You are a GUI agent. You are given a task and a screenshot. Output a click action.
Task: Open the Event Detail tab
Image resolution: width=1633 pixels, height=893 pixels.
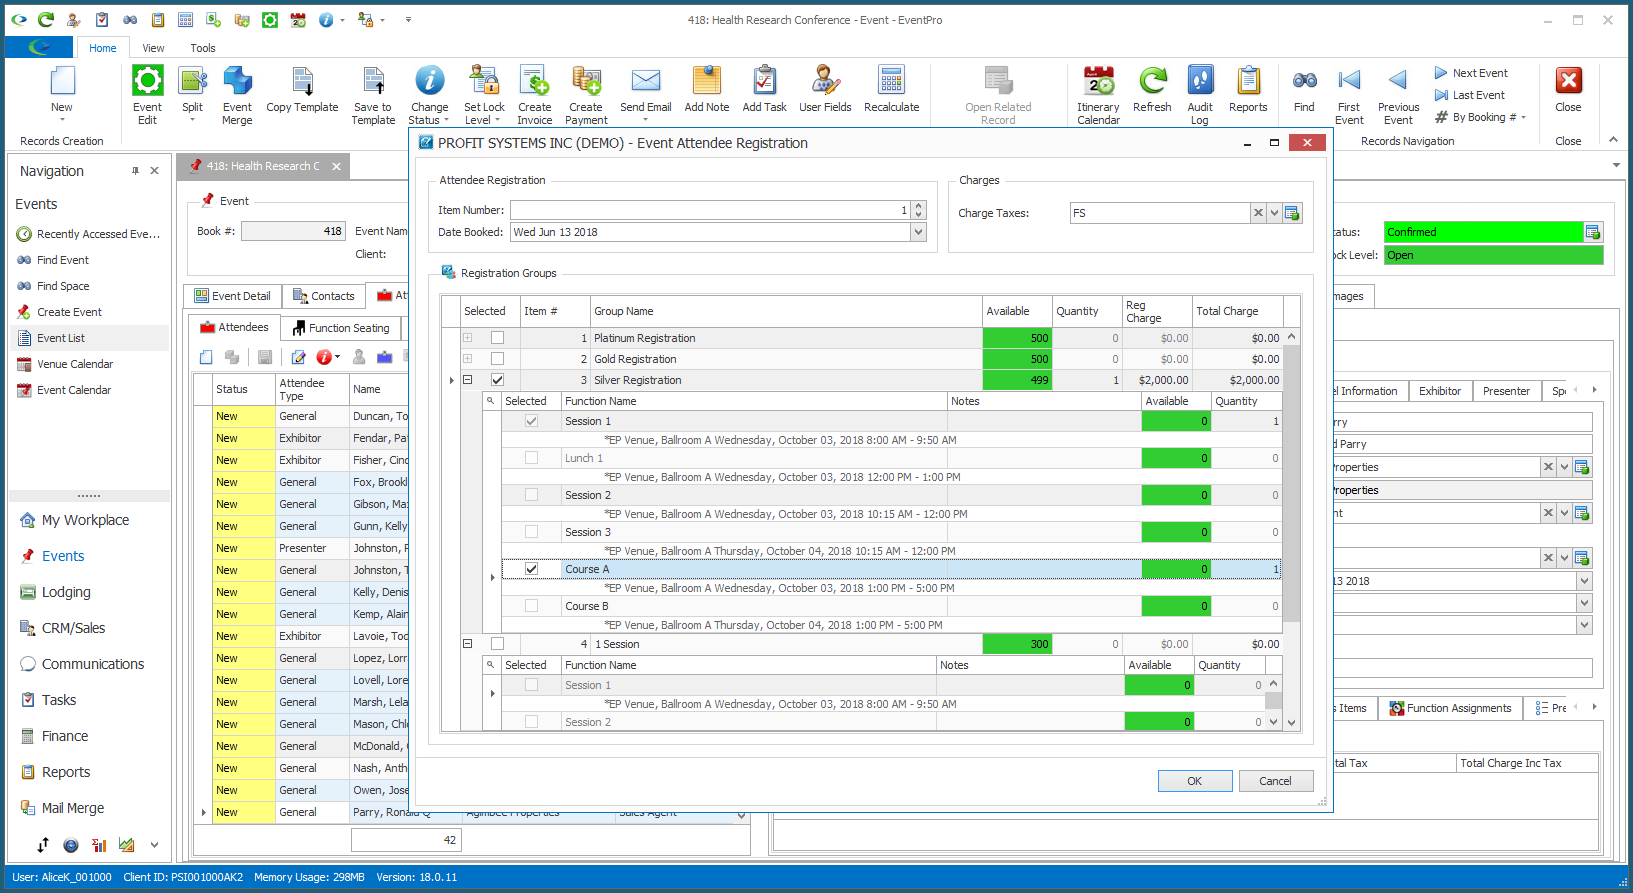point(232,296)
